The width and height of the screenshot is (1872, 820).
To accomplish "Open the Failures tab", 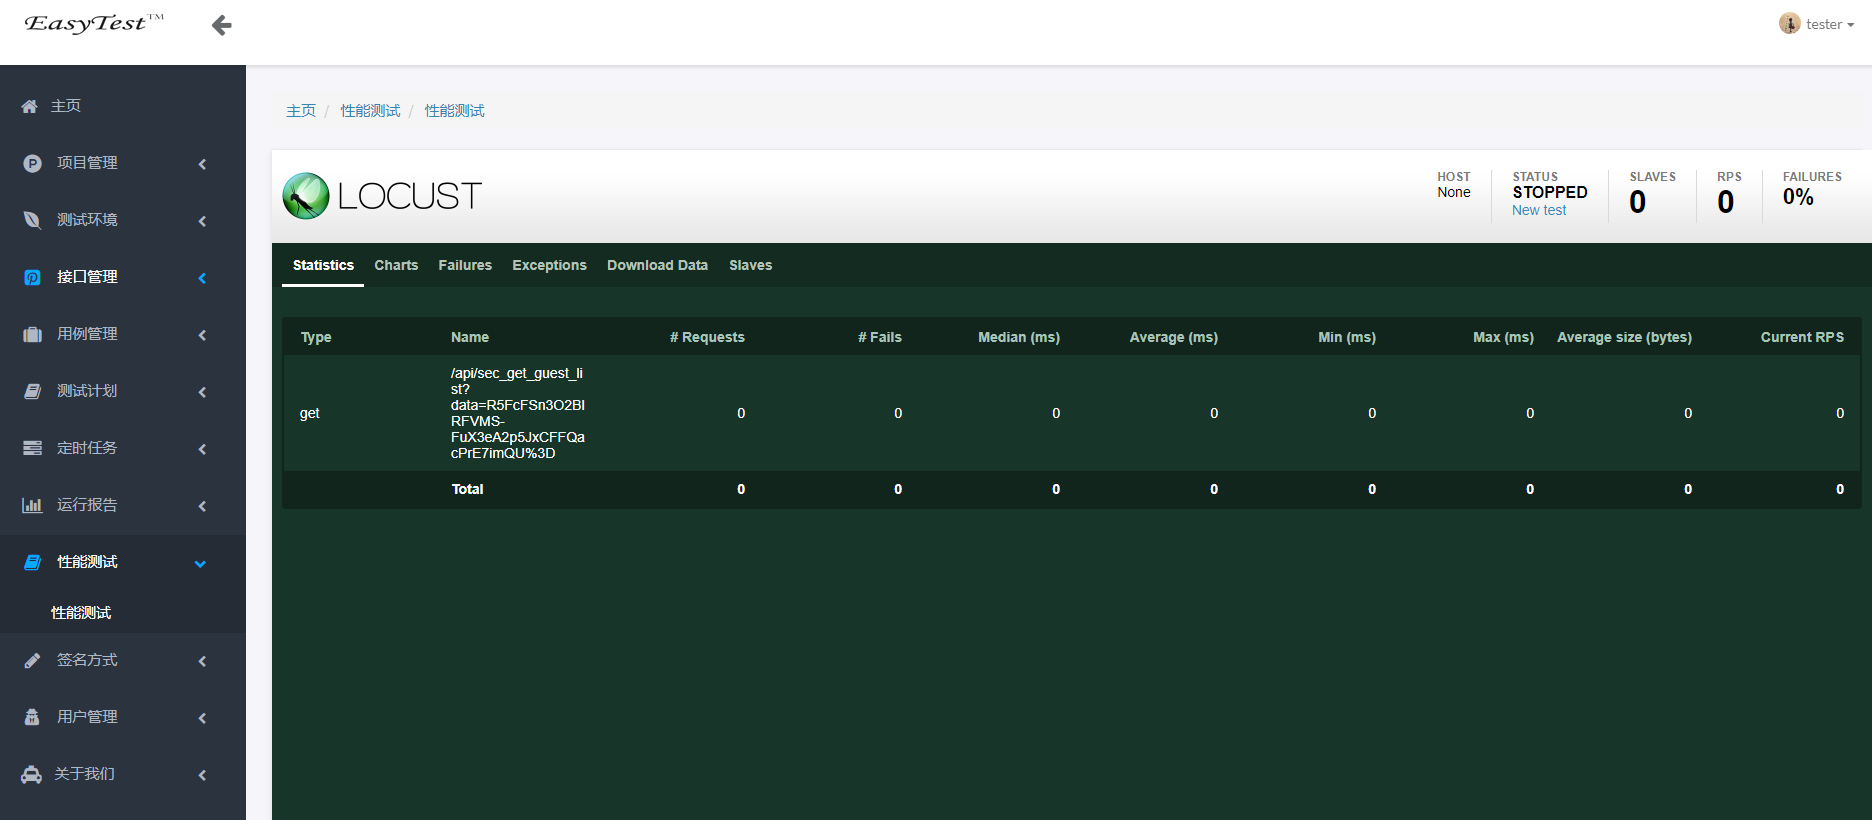I will (x=465, y=265).
